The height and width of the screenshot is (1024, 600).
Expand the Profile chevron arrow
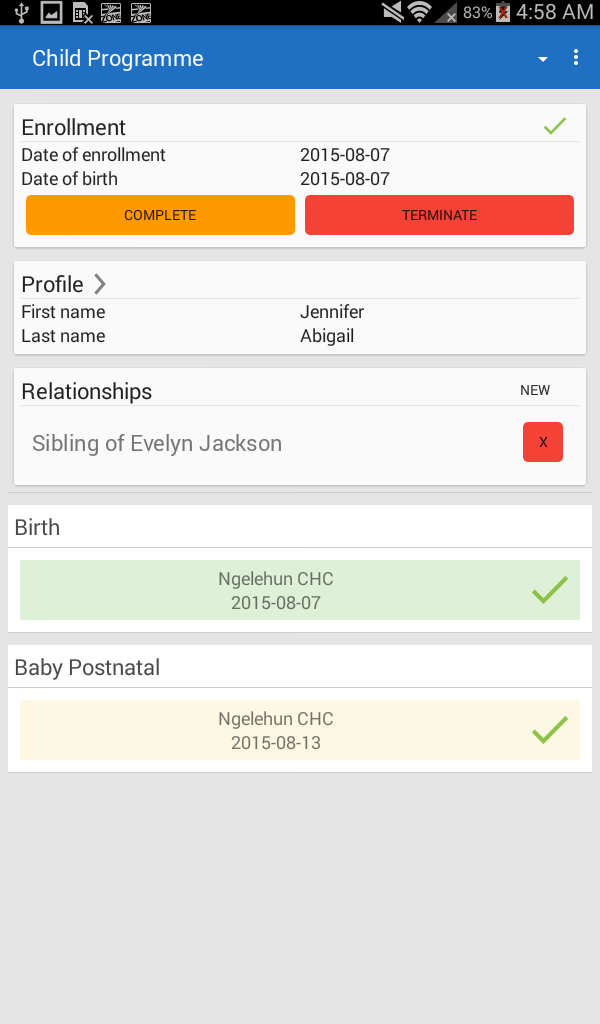tap(99, 284)
